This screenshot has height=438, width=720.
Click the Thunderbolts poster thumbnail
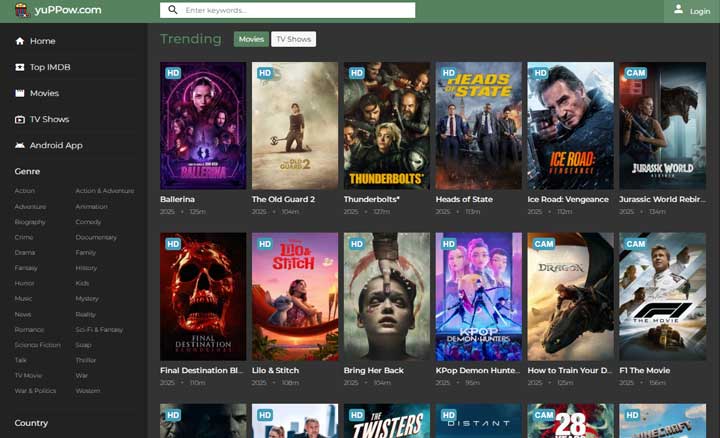[387, 126]
